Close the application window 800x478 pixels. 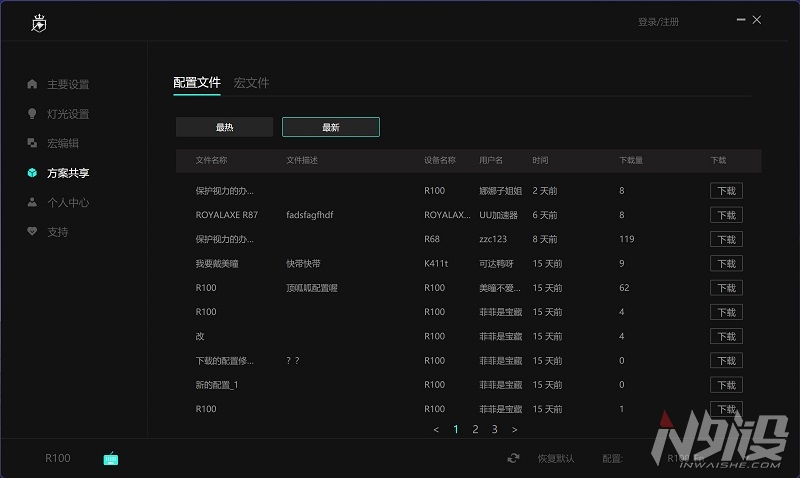(x=757, y=19)
